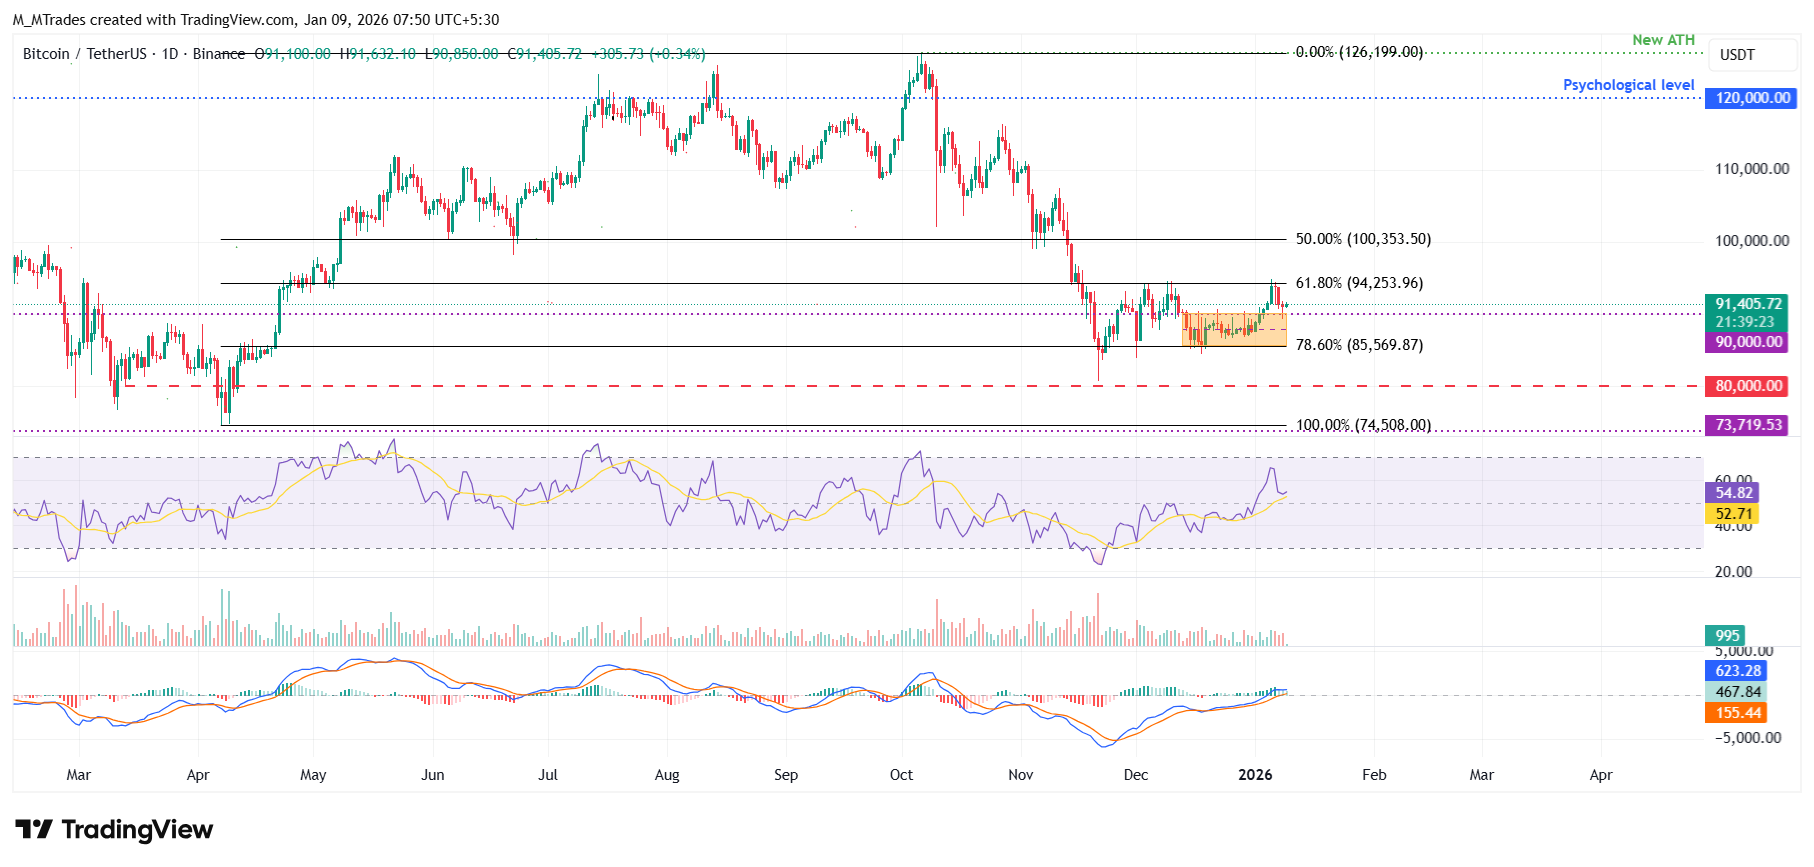Select the orange signal value label 155.44
Screen dimensions: 1814x867
(1737, 713)
